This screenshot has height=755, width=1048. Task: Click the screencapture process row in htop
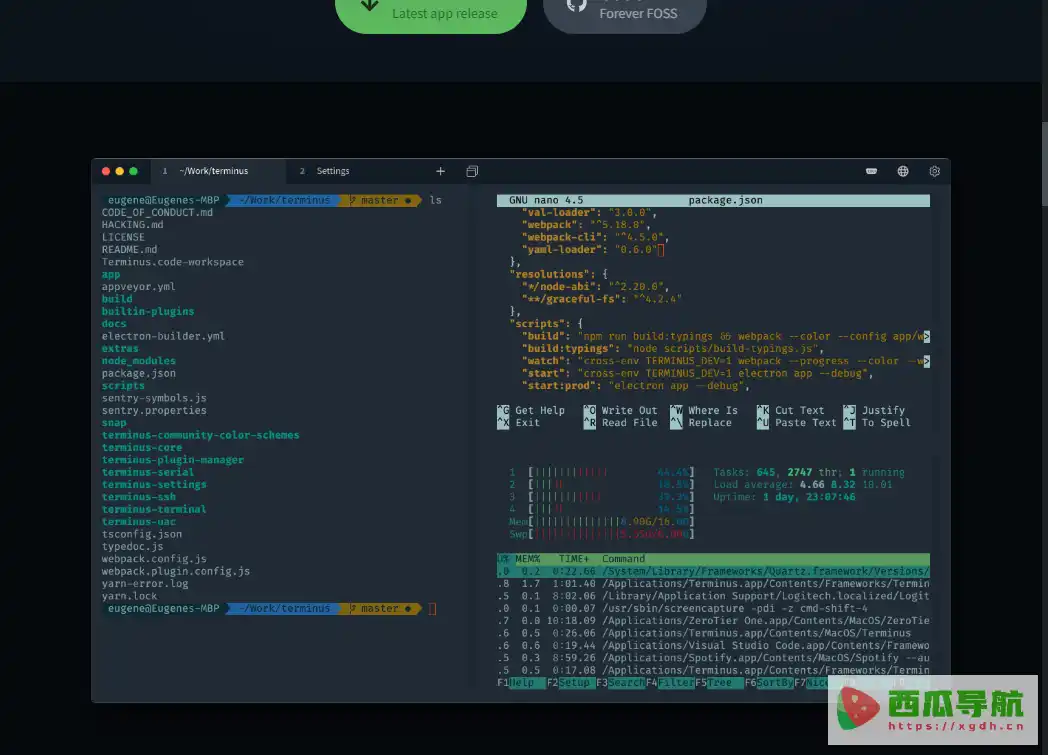(713, 608)
